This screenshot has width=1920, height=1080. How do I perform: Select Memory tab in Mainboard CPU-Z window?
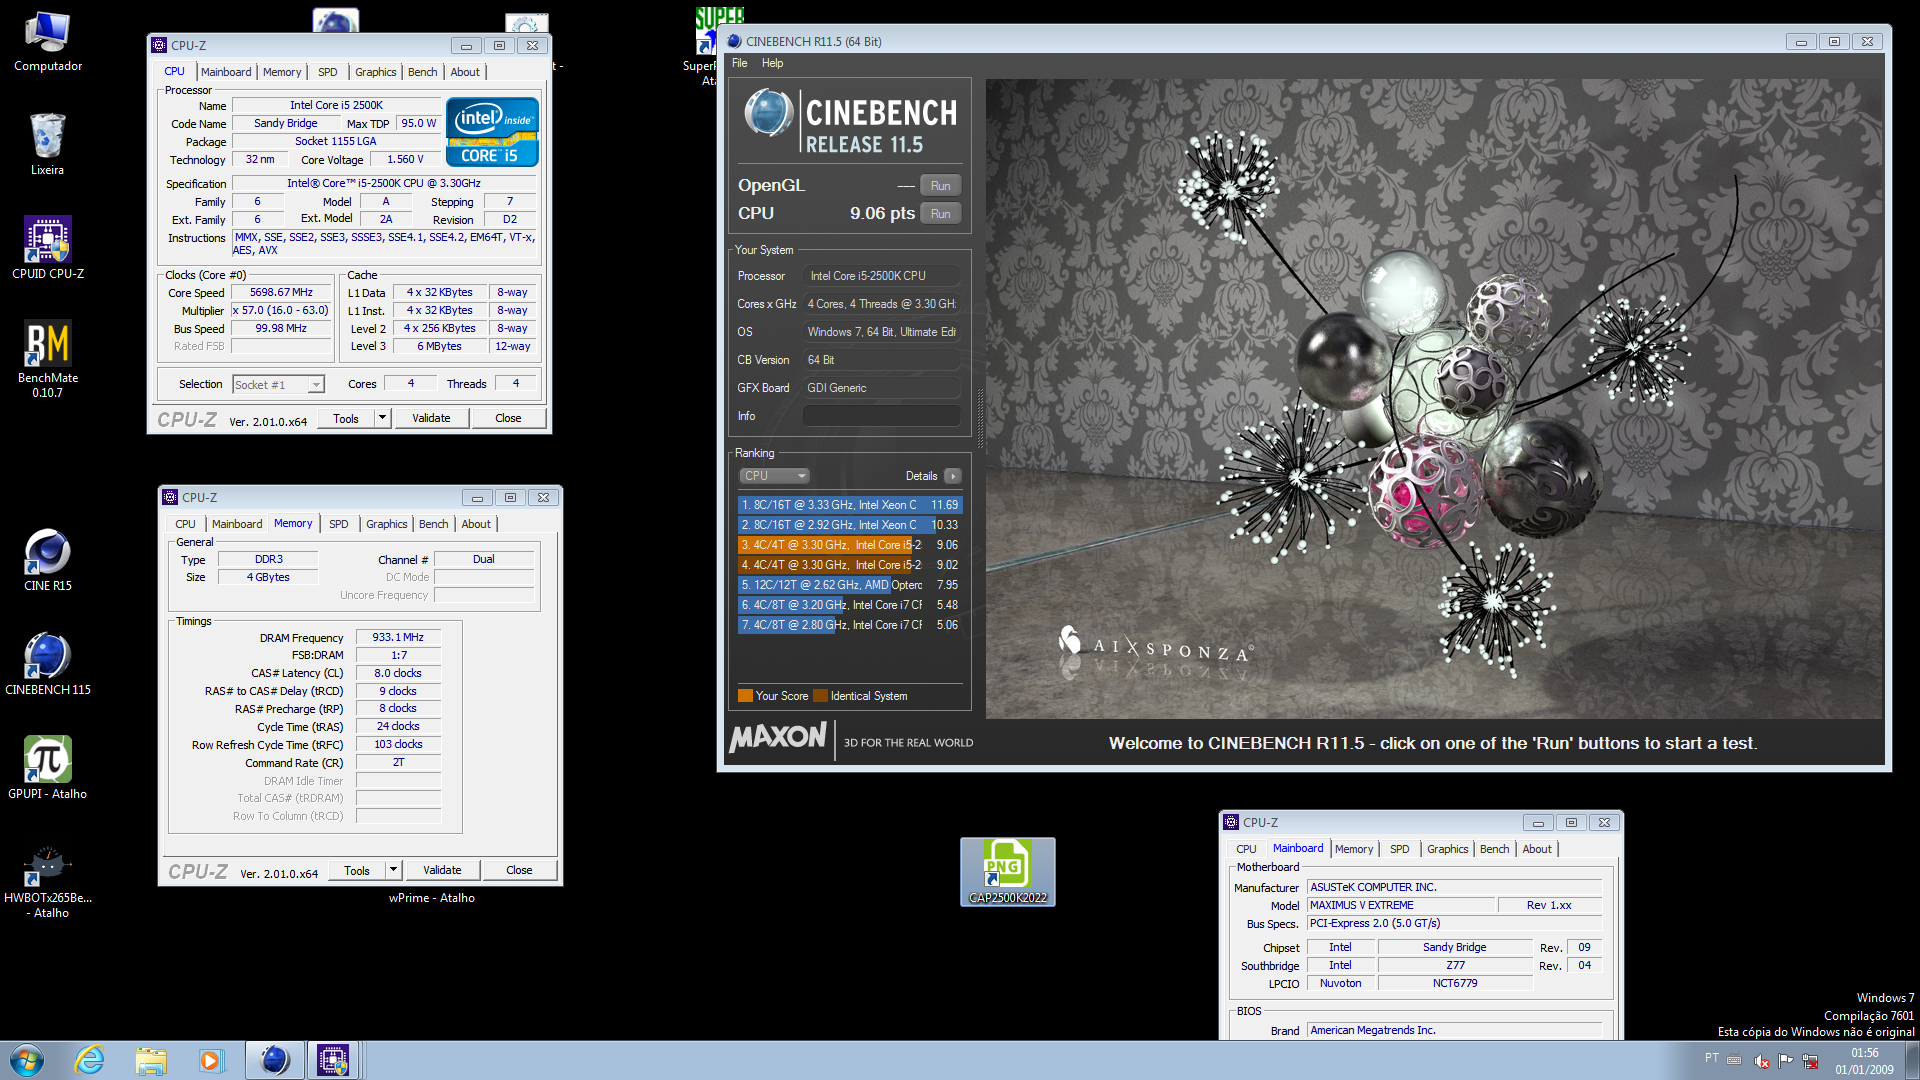tap(1354, 849)
